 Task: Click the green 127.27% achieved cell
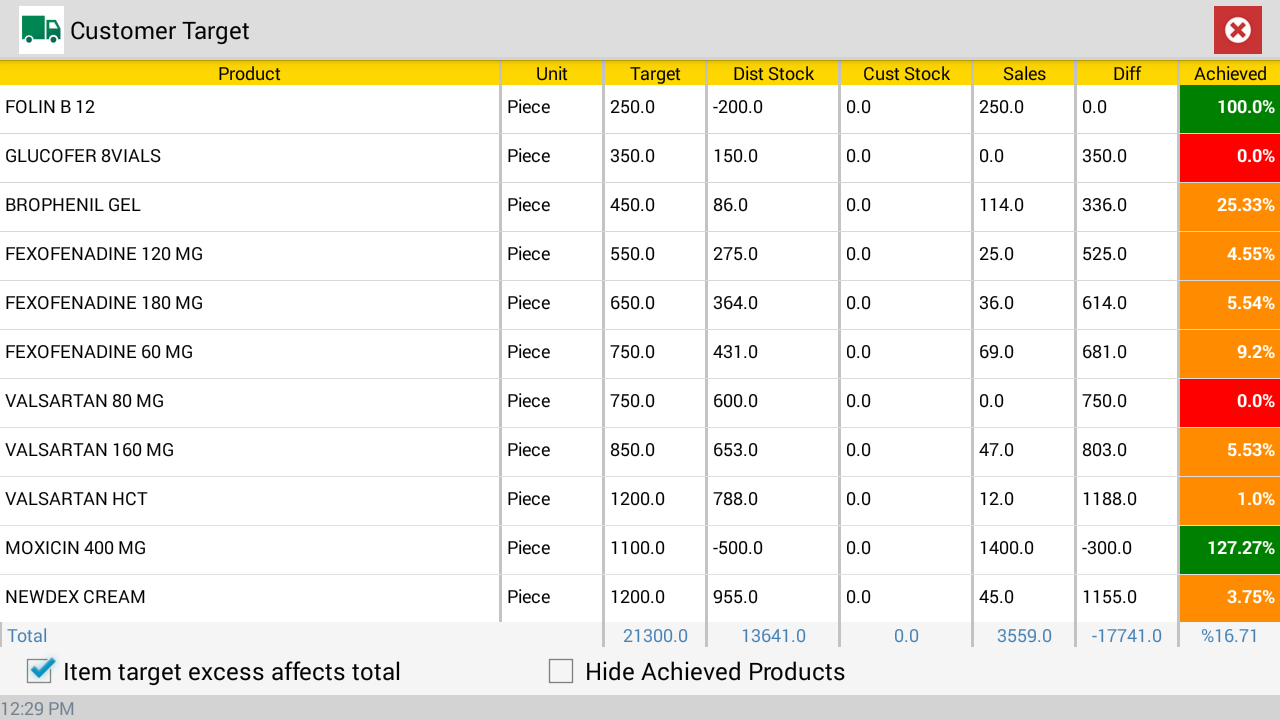[1230, 550]
